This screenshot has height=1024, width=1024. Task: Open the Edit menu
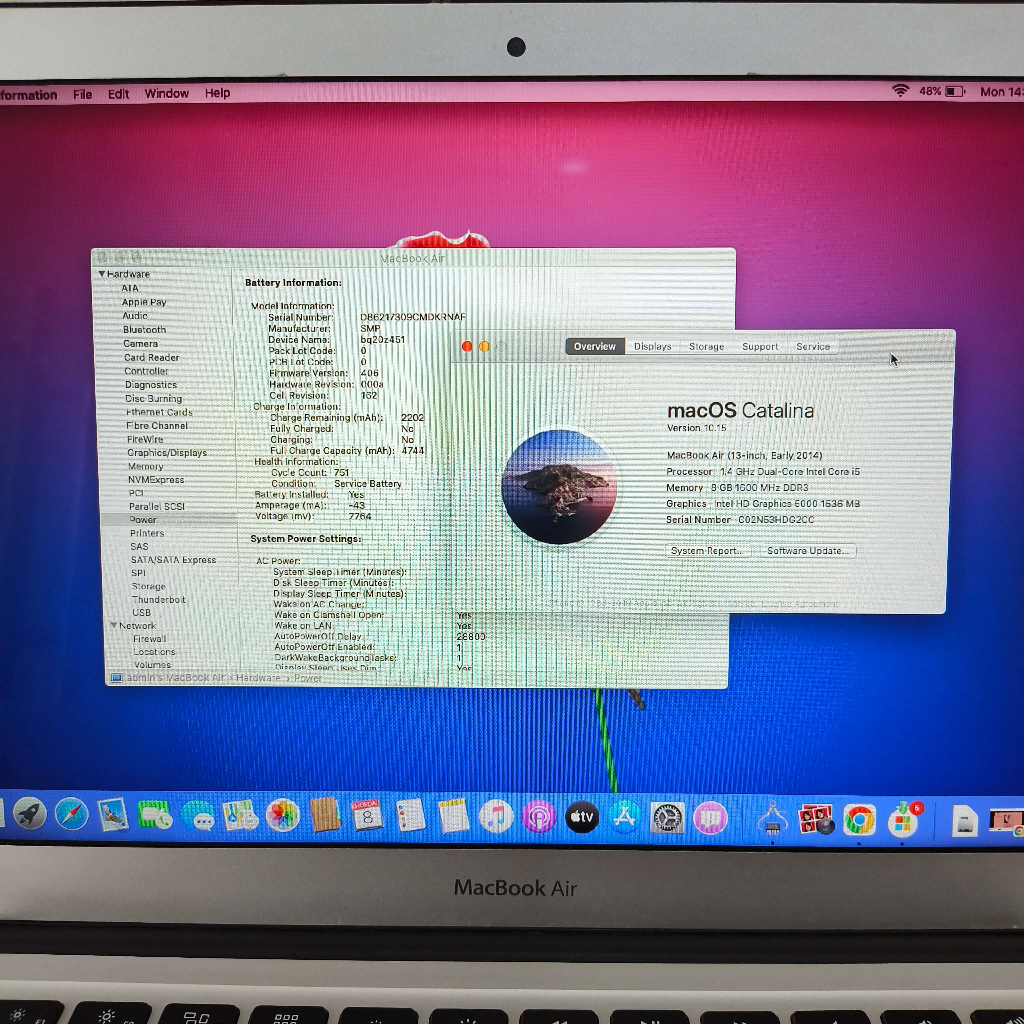point(119,94)
